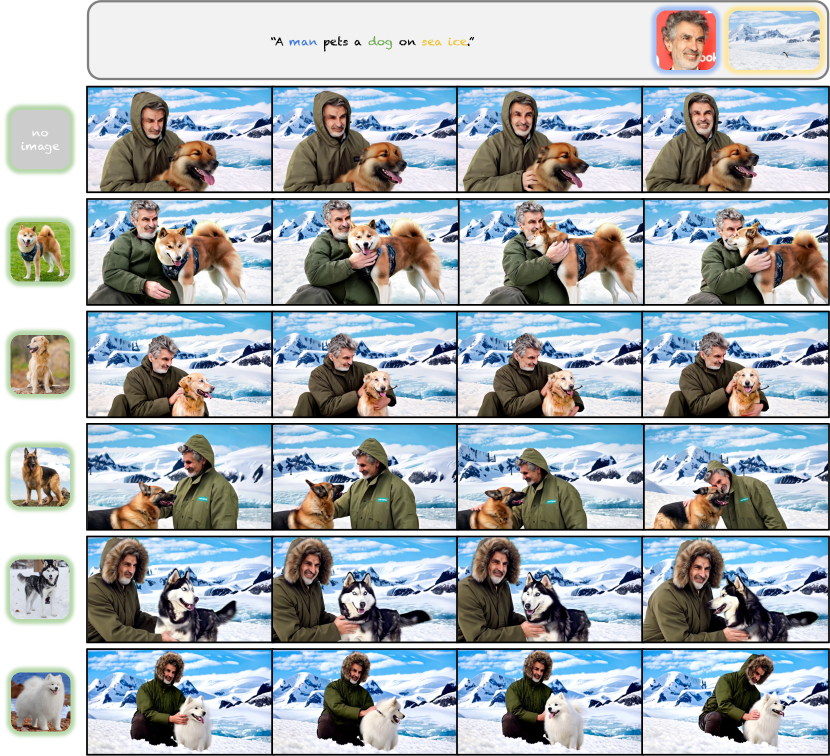Select the fourth golden retriever result image
Viewport: 830px width, 756px height.
click(x=736, y=364)
